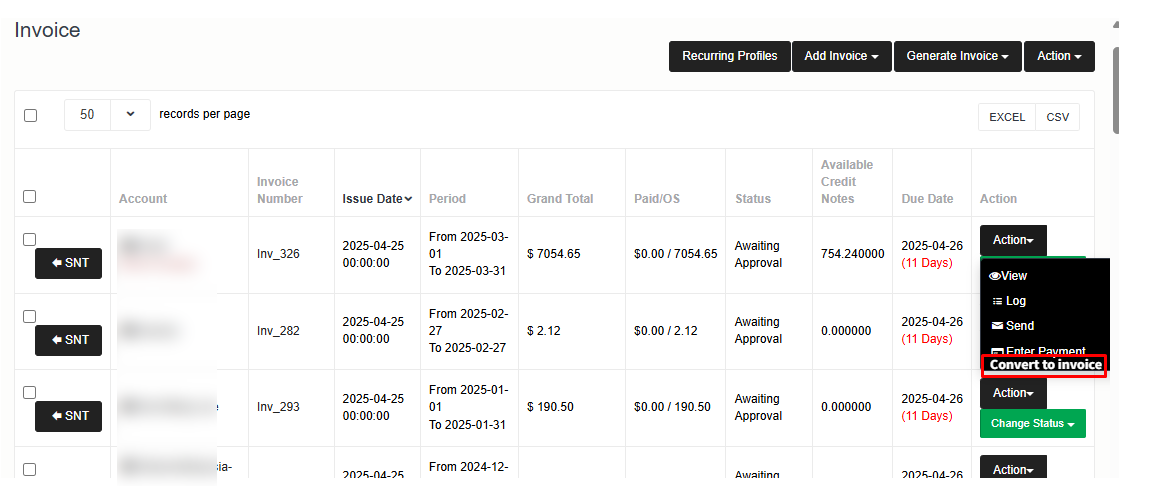Expand the Add Invoice dropdown
The image size is (1167, 500).
pyautogui.click(x=841, y=56)
